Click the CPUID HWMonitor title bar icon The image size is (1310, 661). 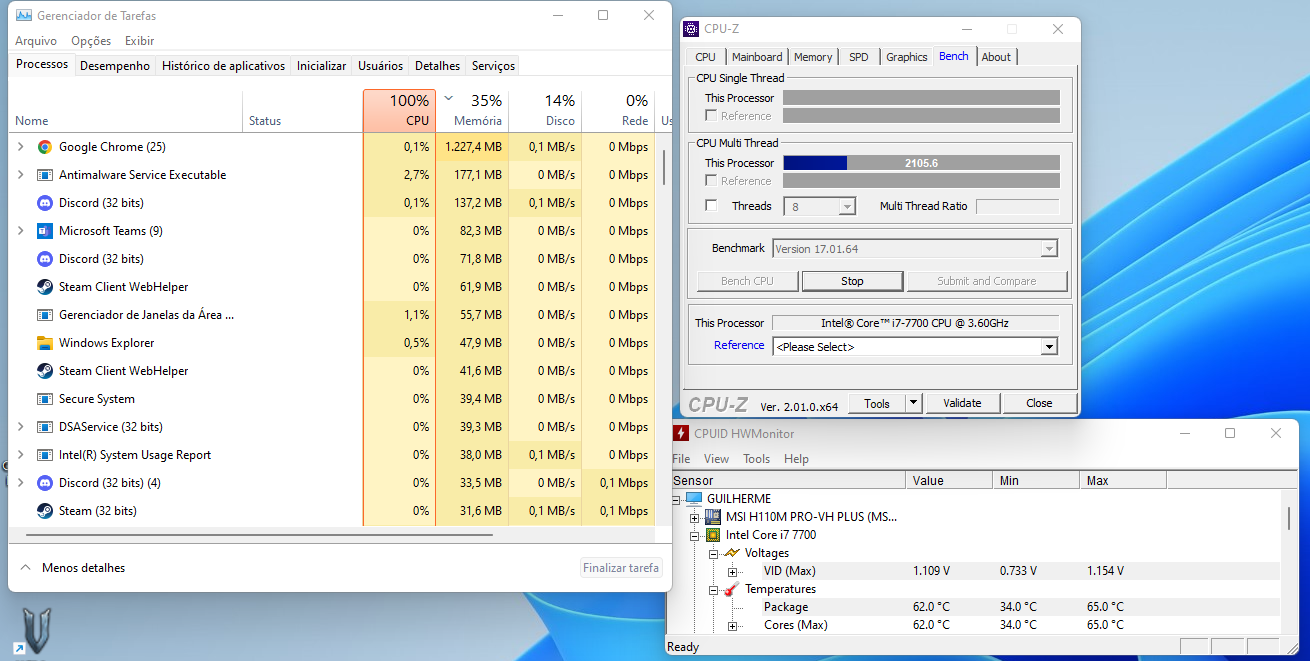(681, 434)
